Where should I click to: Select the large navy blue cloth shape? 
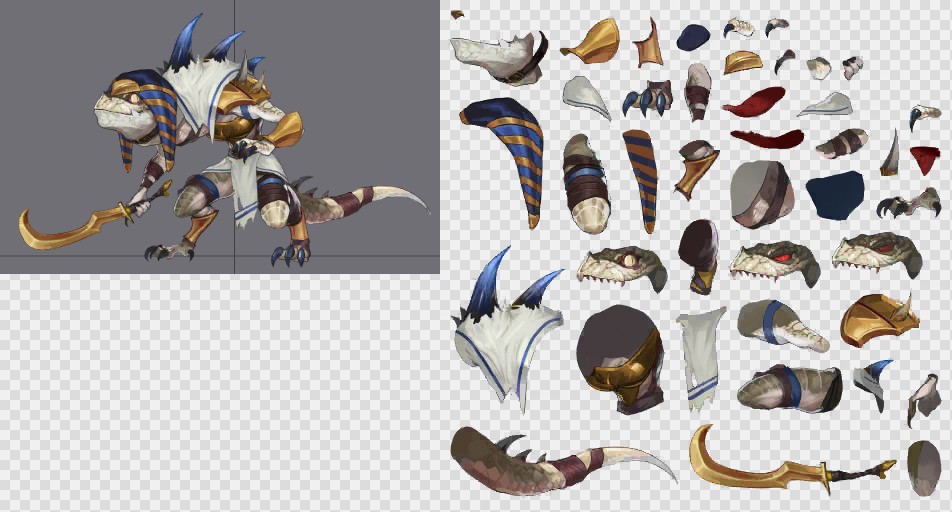point(835,195)
